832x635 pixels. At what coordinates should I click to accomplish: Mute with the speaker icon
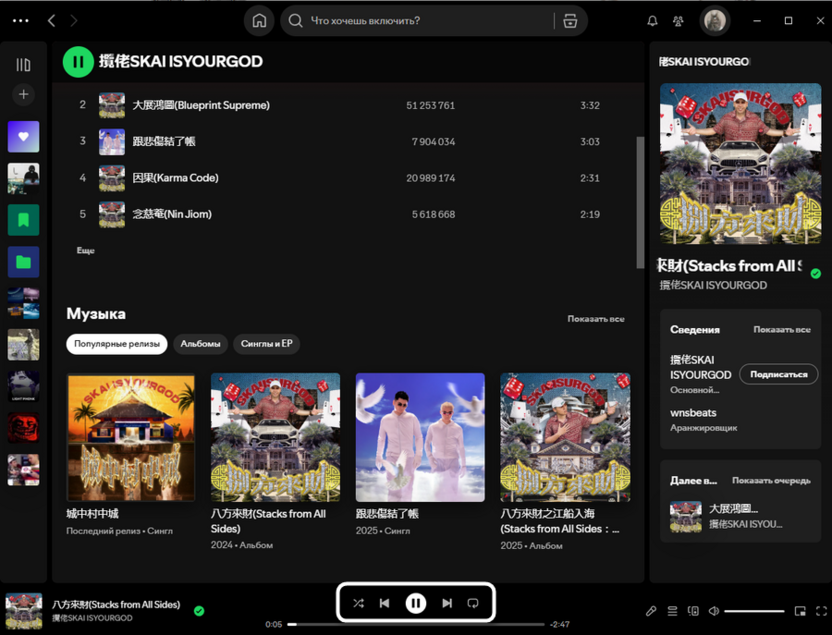coord(714,611)
